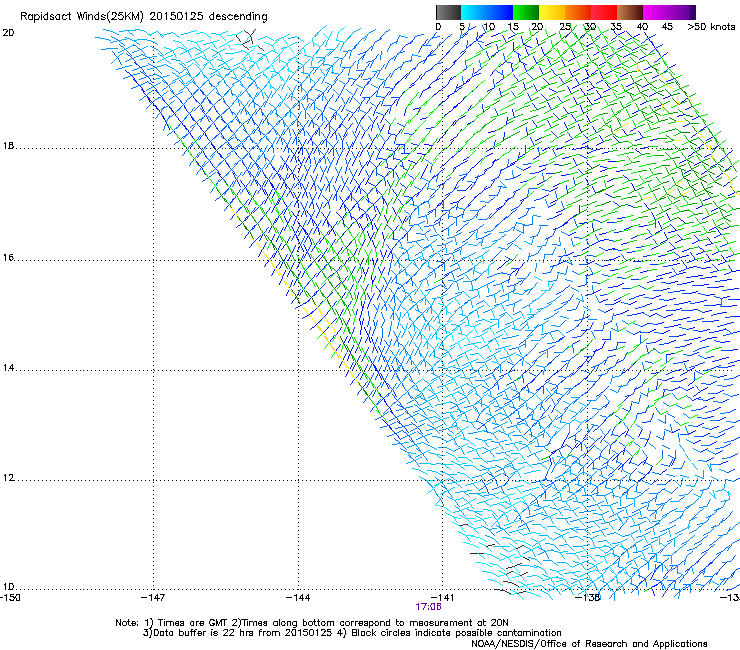
Task: Click the latitude label '20'
Action: click(8, 33)
